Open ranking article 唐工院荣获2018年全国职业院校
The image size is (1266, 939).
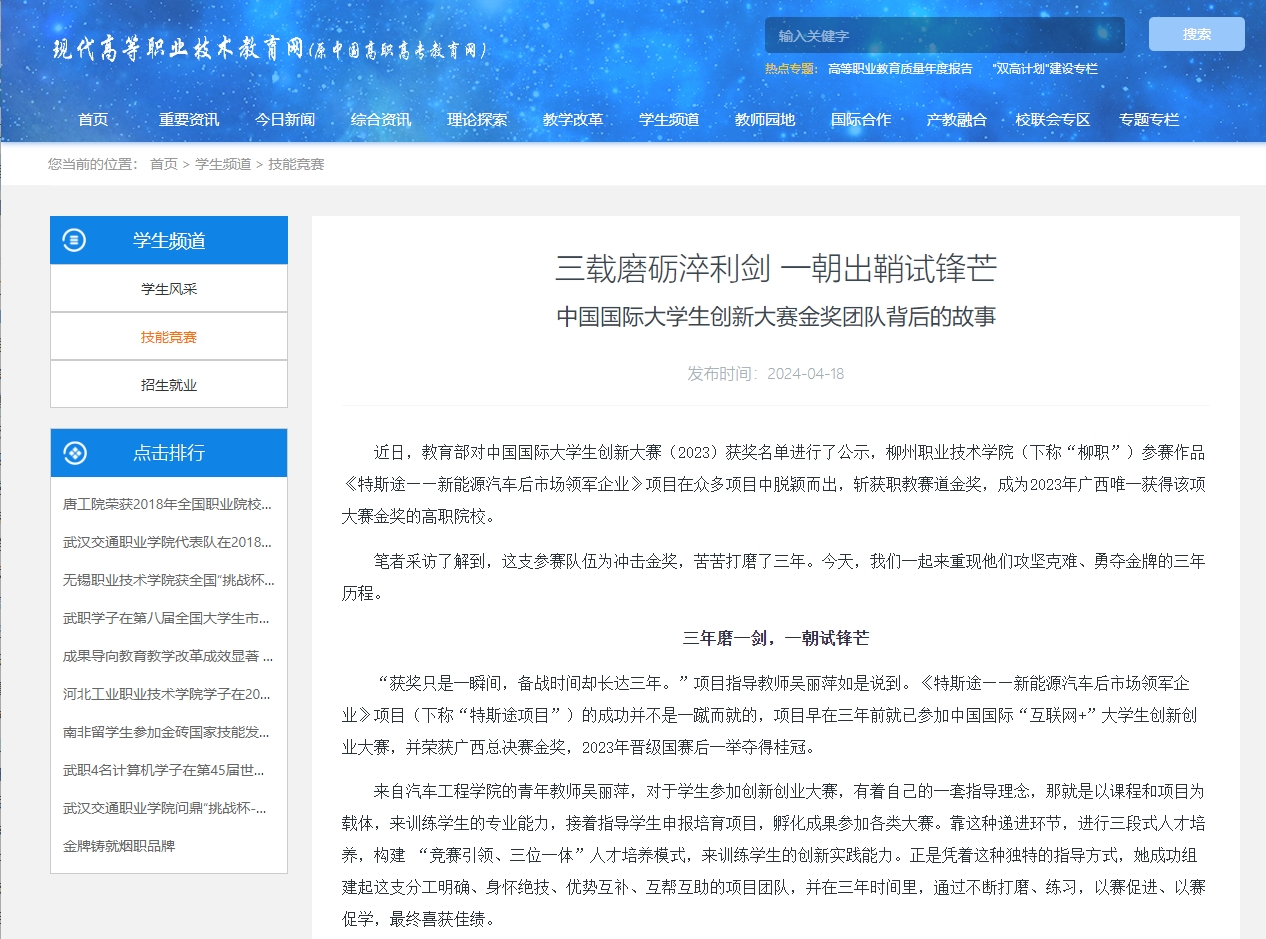click(x=168, y=504)
